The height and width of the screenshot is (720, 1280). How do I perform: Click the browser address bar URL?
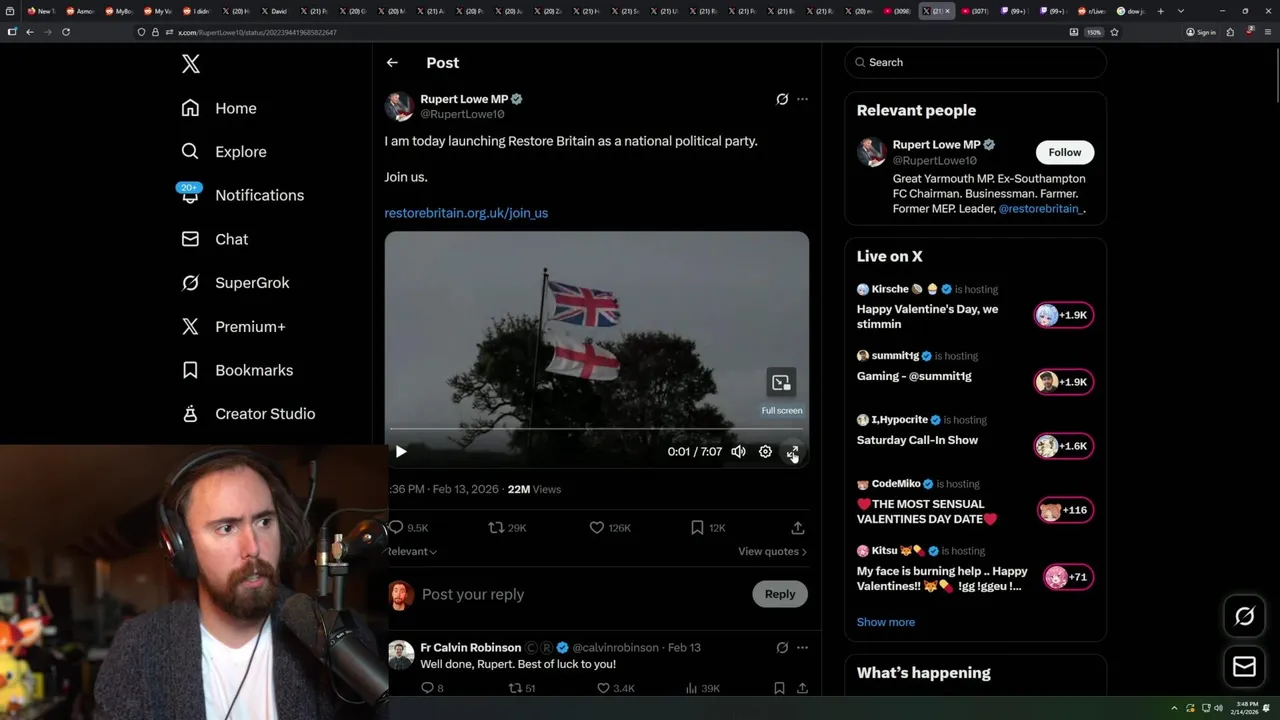[257, 32]
